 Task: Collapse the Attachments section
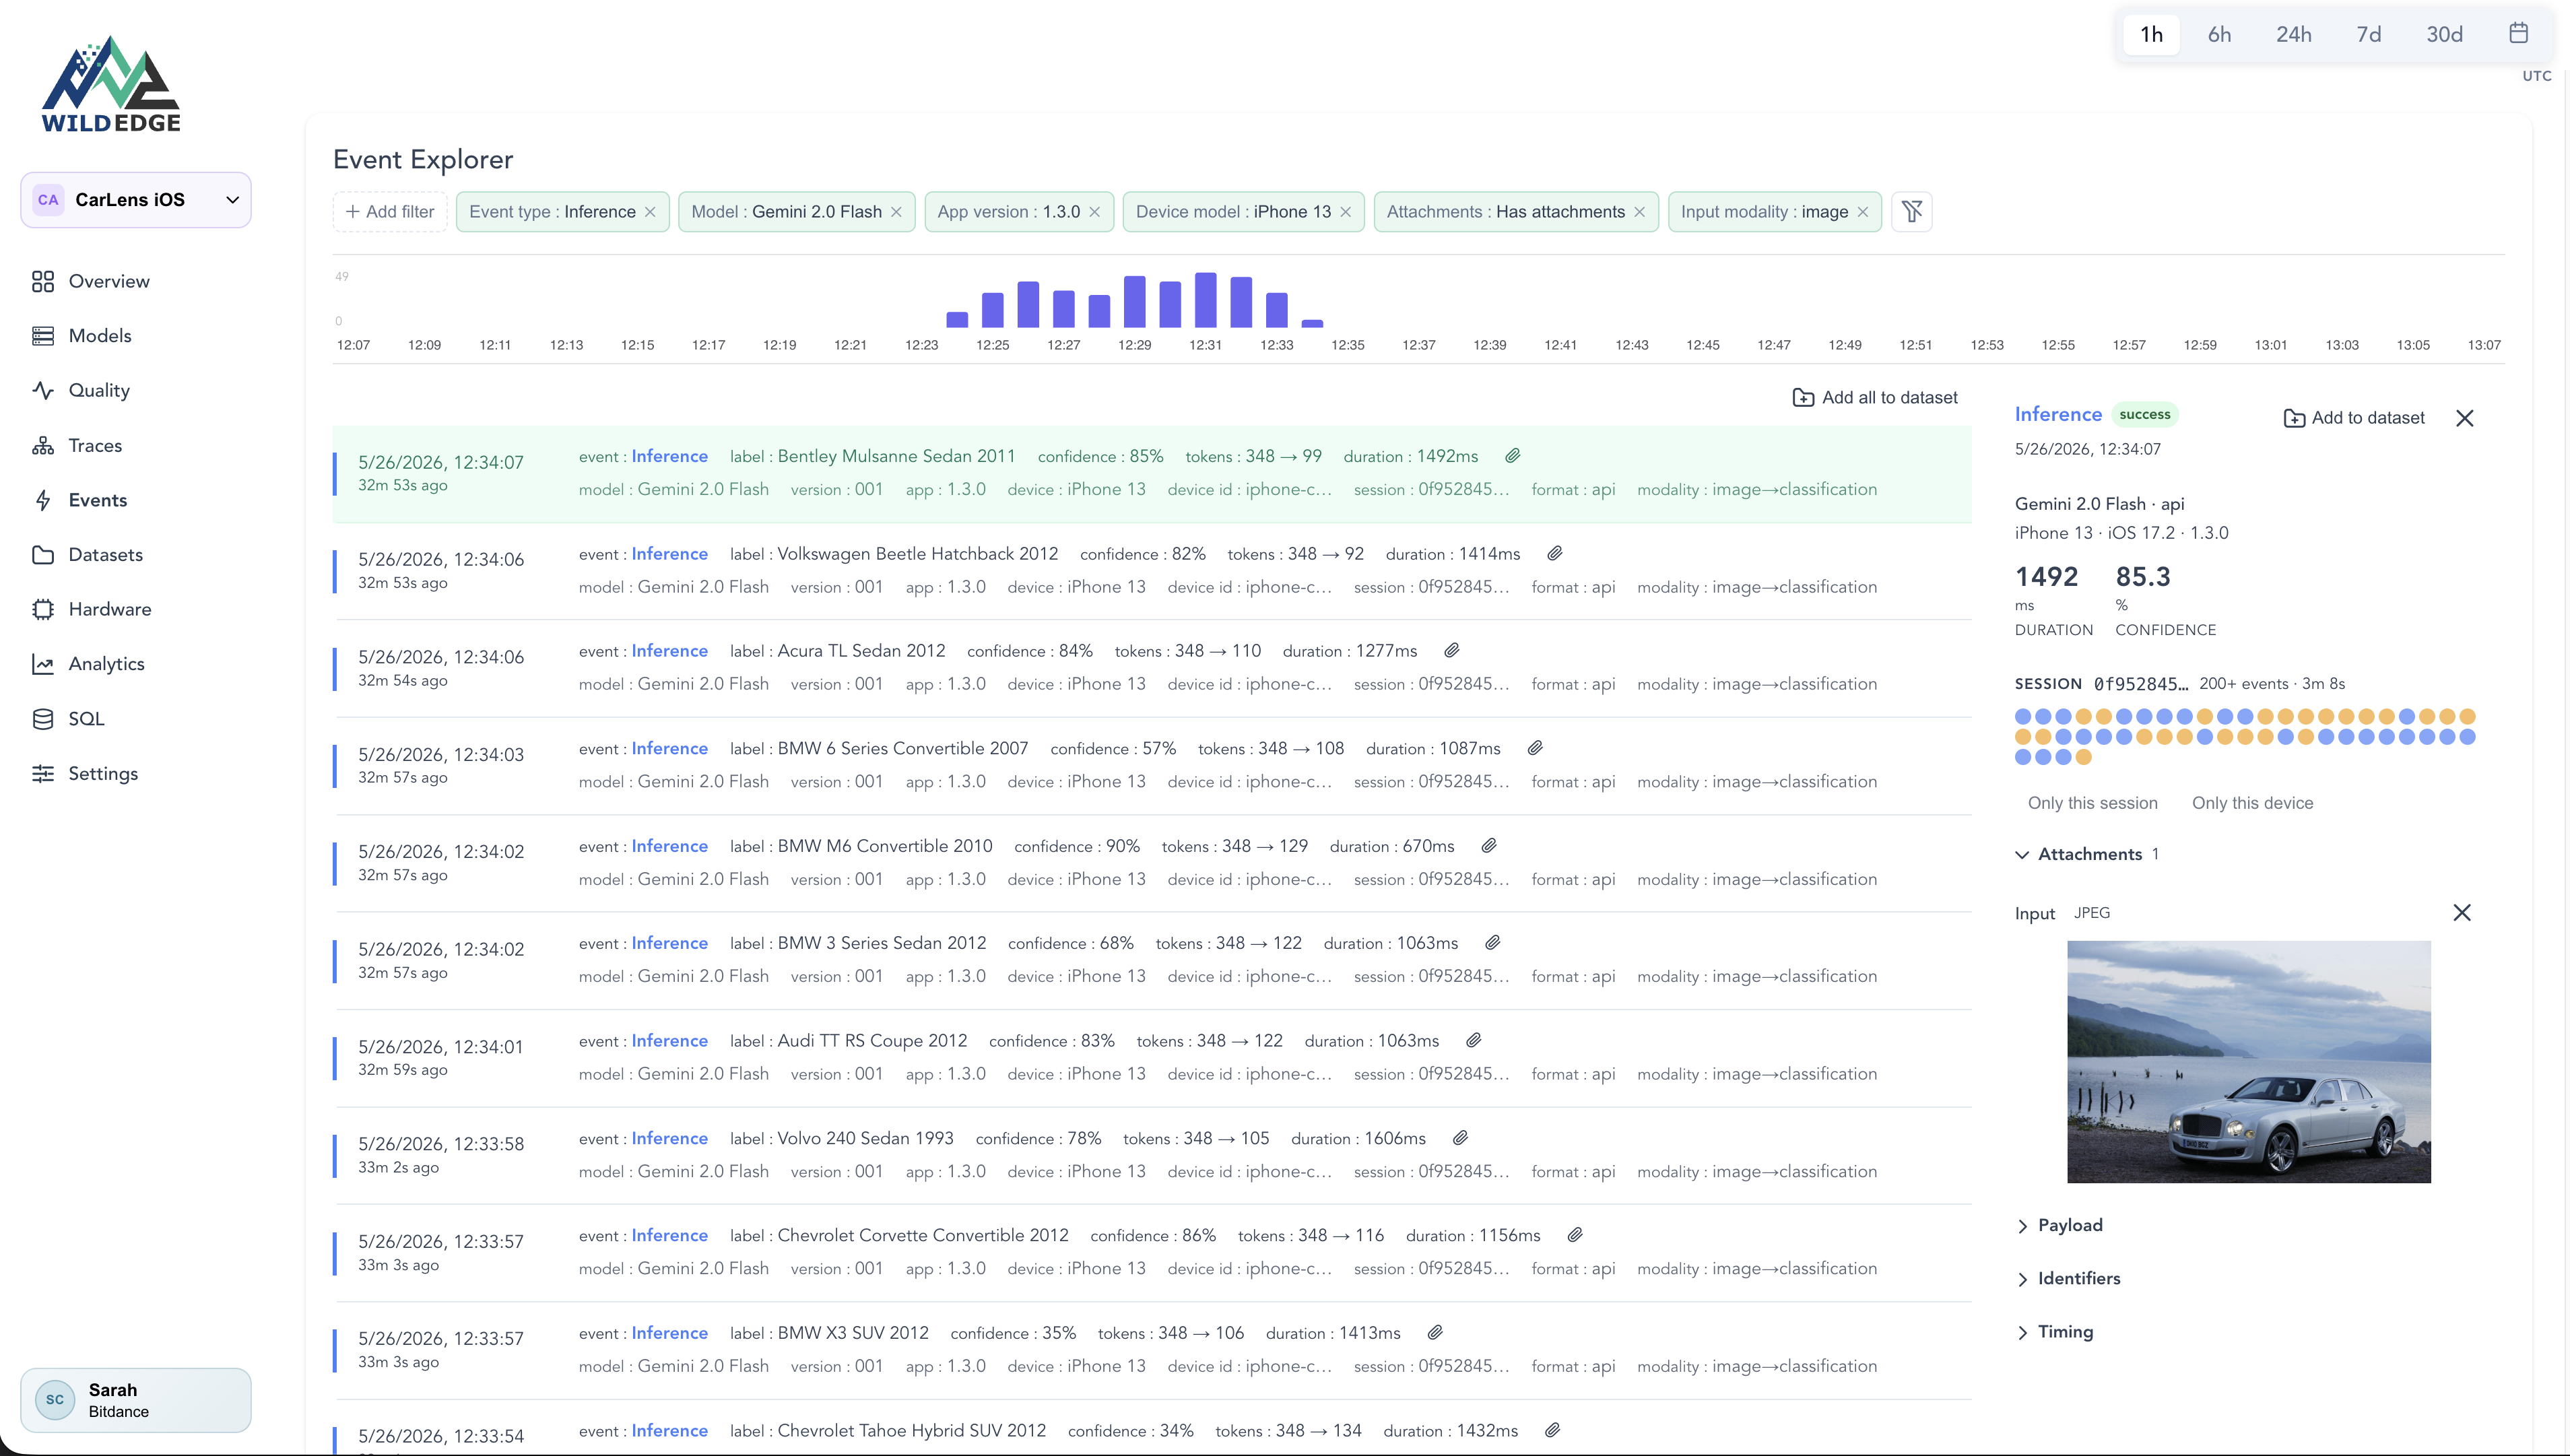pos(2086,854)
